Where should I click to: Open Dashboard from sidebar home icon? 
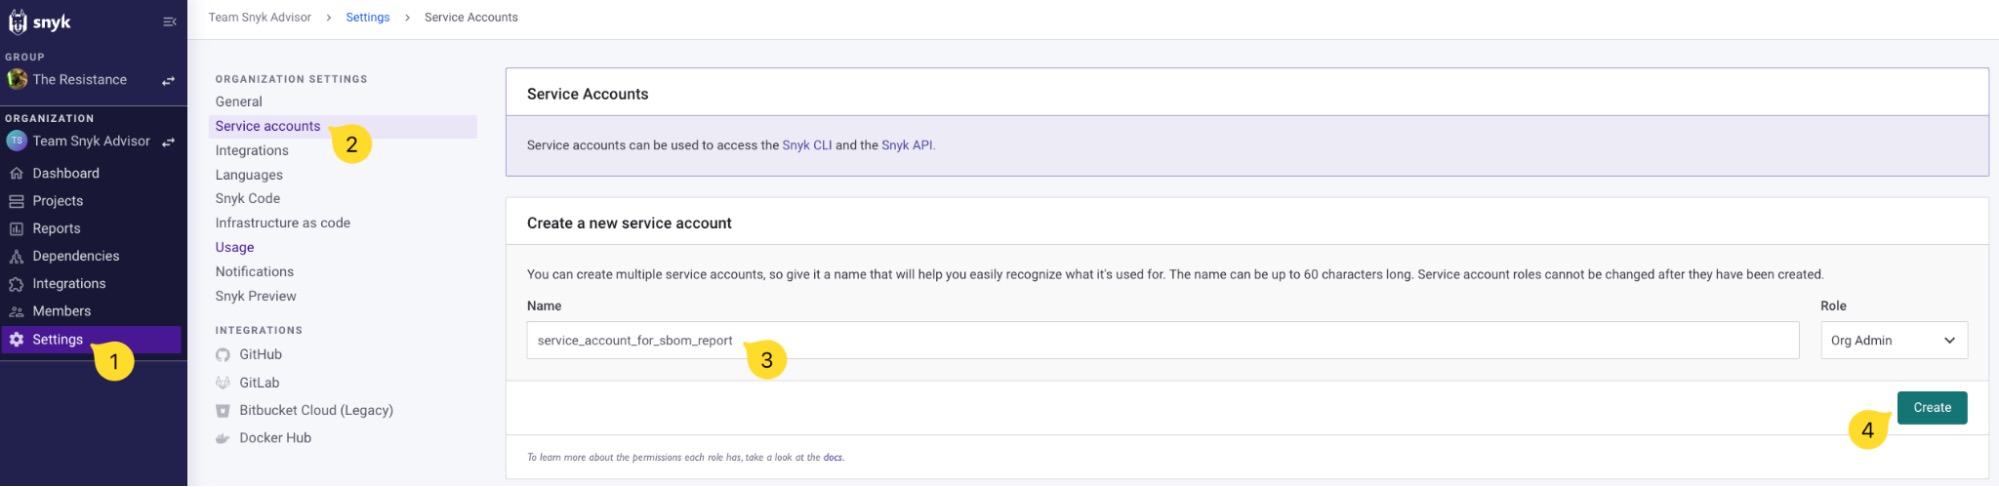16,173
